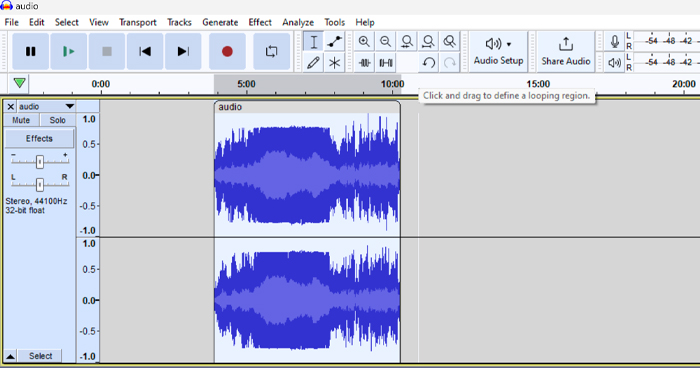Select the Multi-tool asterisk icon
This screenshot has height=368, width=700.
[334, 63]
